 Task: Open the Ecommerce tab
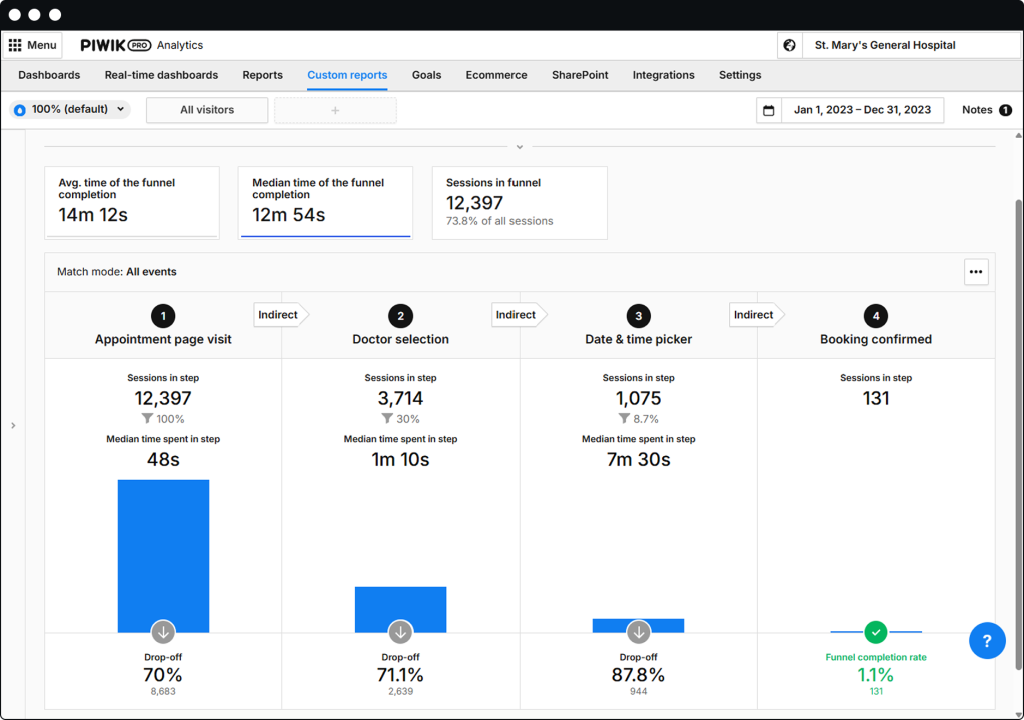click(x=496, y=75)
